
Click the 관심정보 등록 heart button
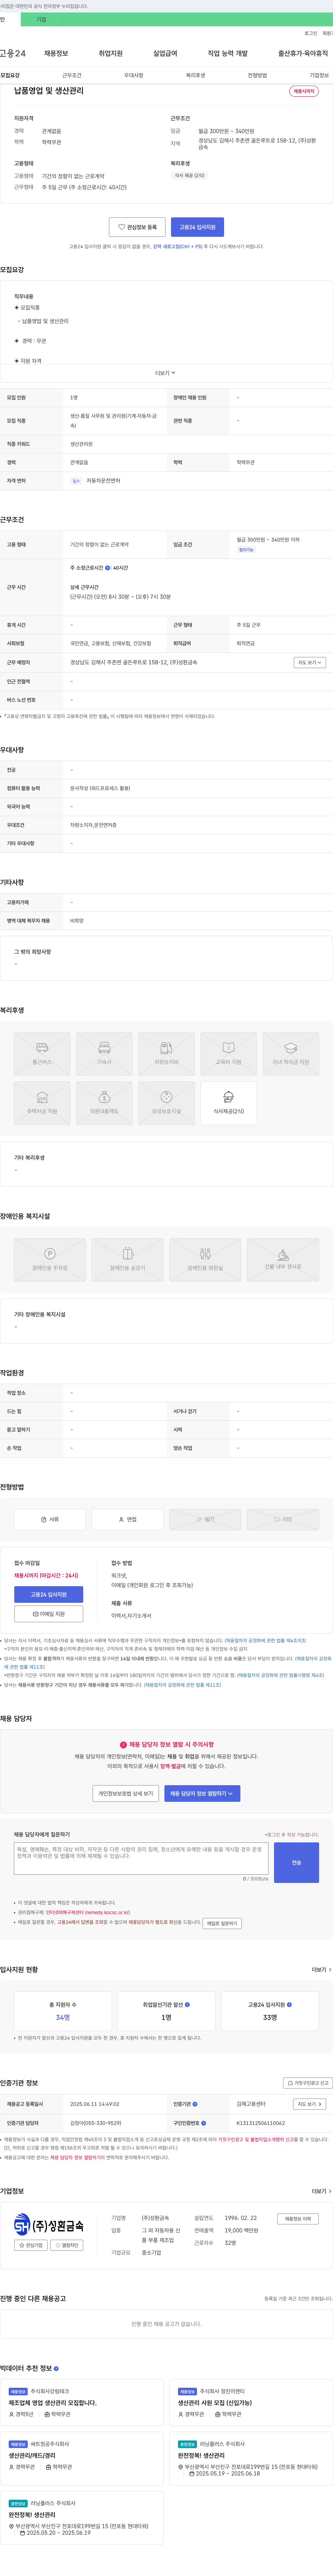[137, 227]
